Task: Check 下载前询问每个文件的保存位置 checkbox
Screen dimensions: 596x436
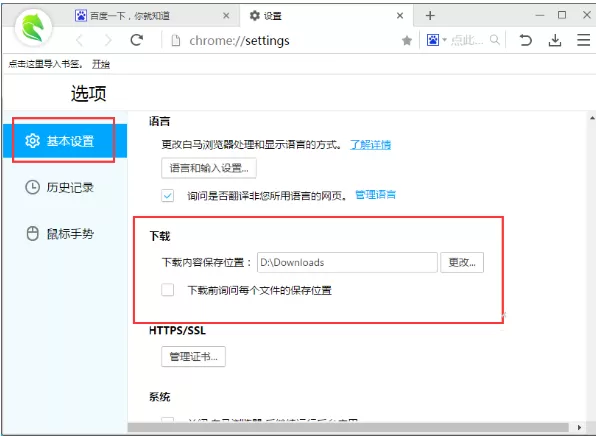Action: point(167,290)
